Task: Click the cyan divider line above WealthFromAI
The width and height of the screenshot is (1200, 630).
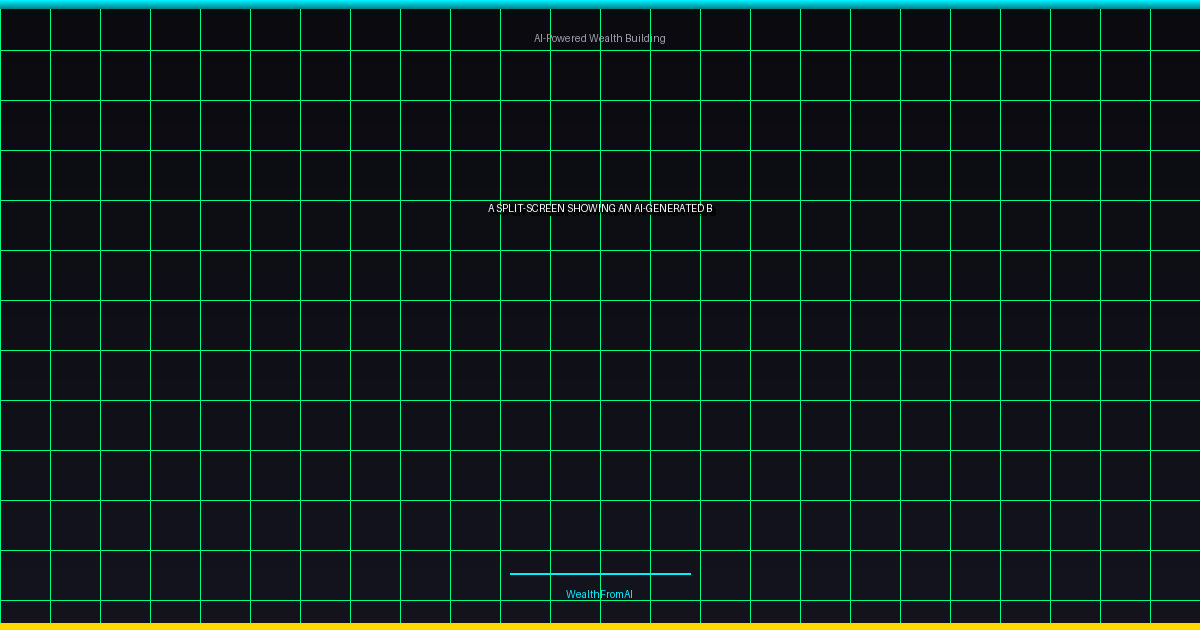Action: click(600, 574)
